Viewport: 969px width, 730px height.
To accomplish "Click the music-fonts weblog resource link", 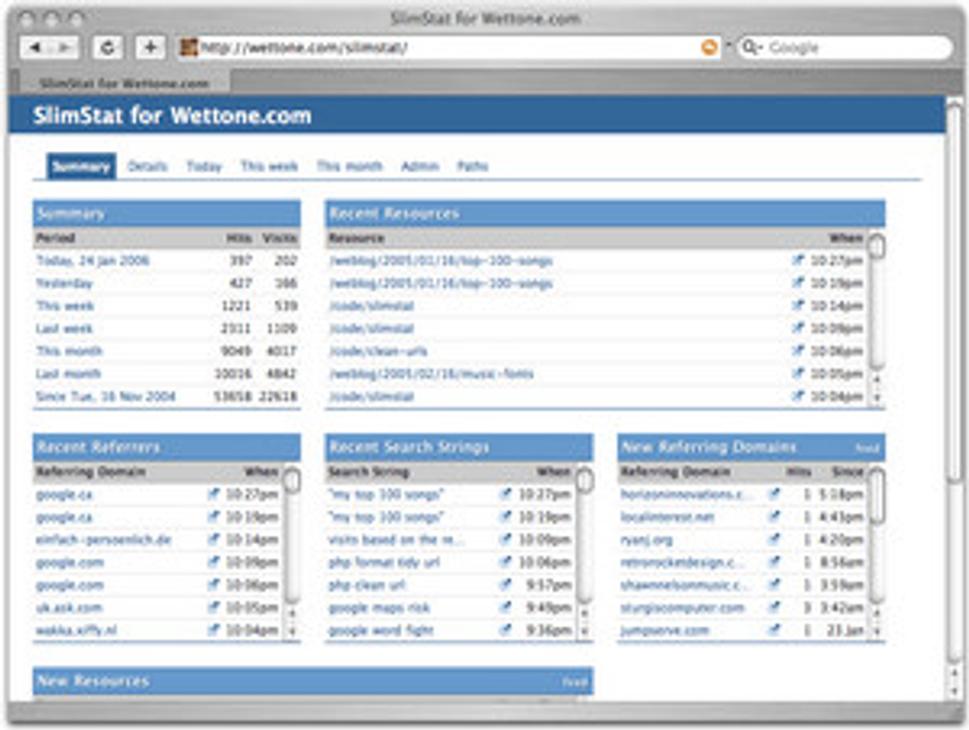I will [431, 373].
